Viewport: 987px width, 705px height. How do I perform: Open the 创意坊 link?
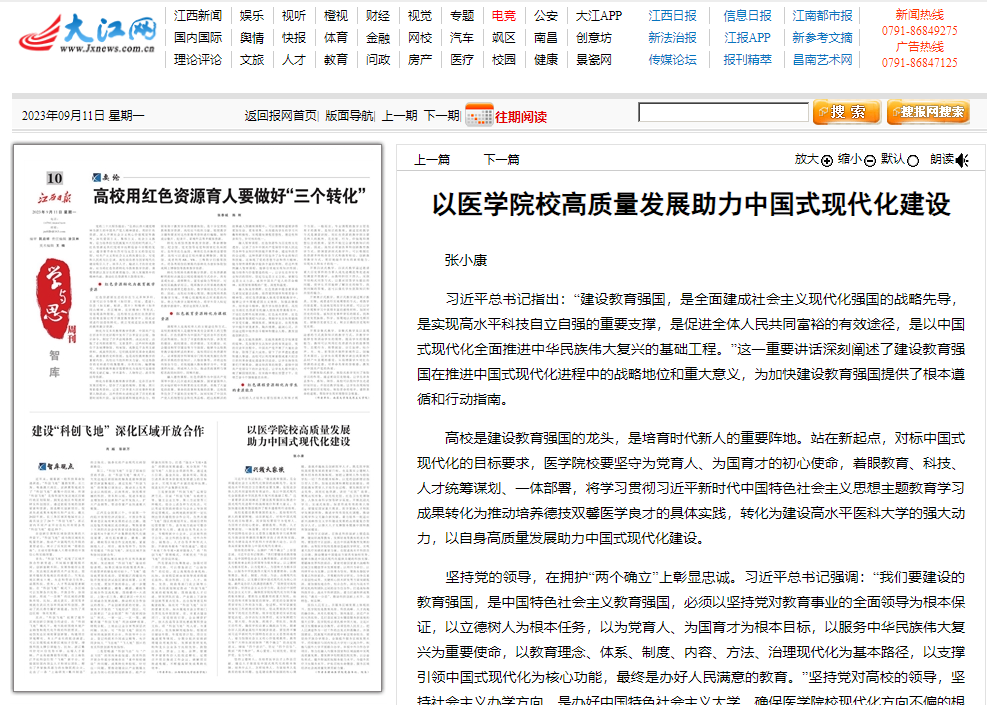(x=594, y=38)
